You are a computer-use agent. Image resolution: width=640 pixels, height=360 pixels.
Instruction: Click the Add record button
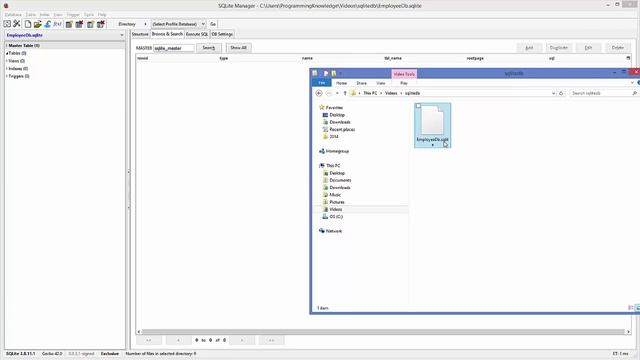pyautogui.click(x=529, y=48)
